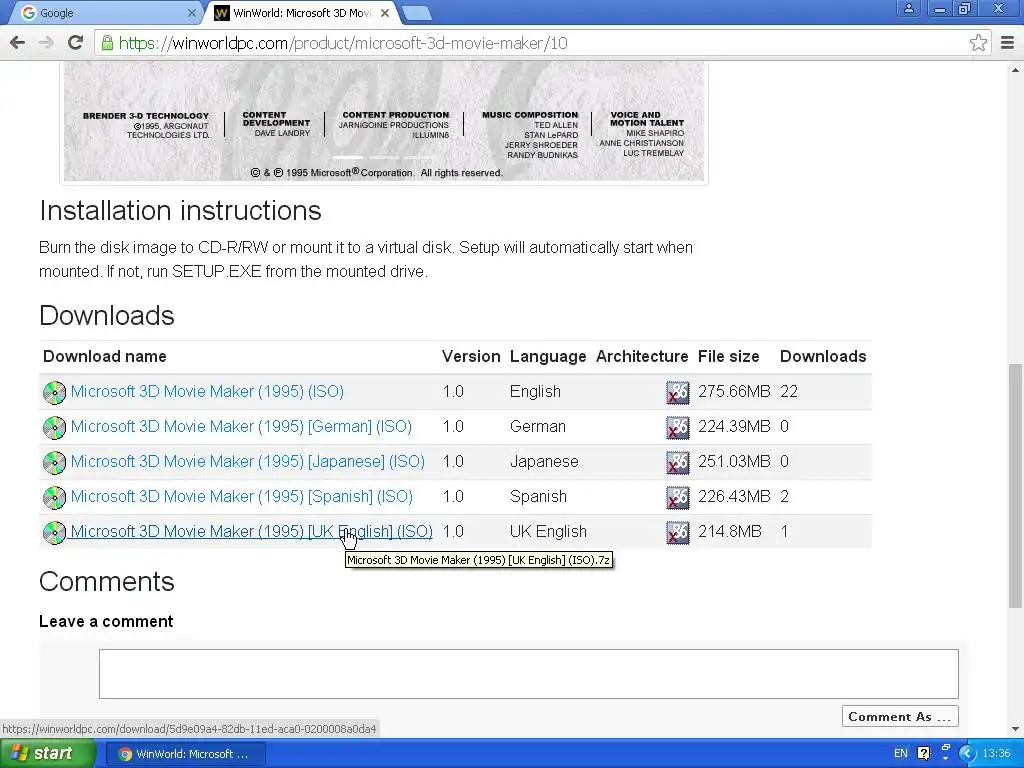Click the 251.03MB file size

tap(734, 461)
